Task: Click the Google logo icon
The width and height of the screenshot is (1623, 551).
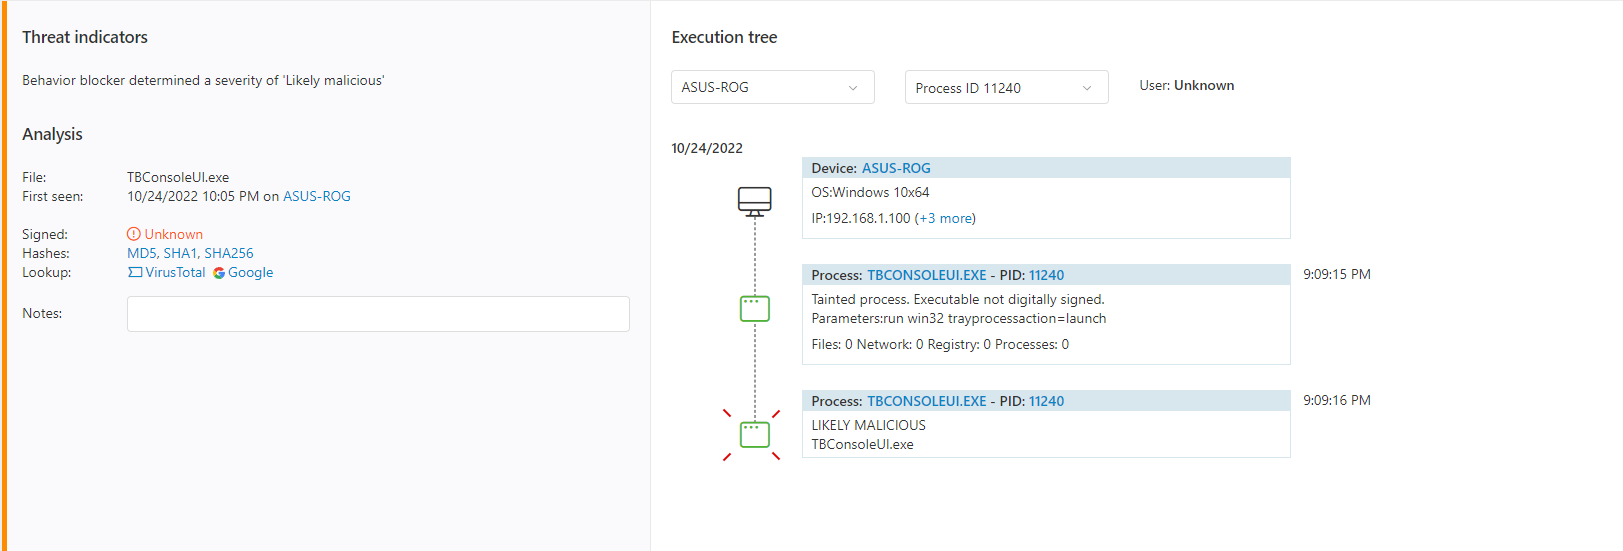Action: coord(219,273)
